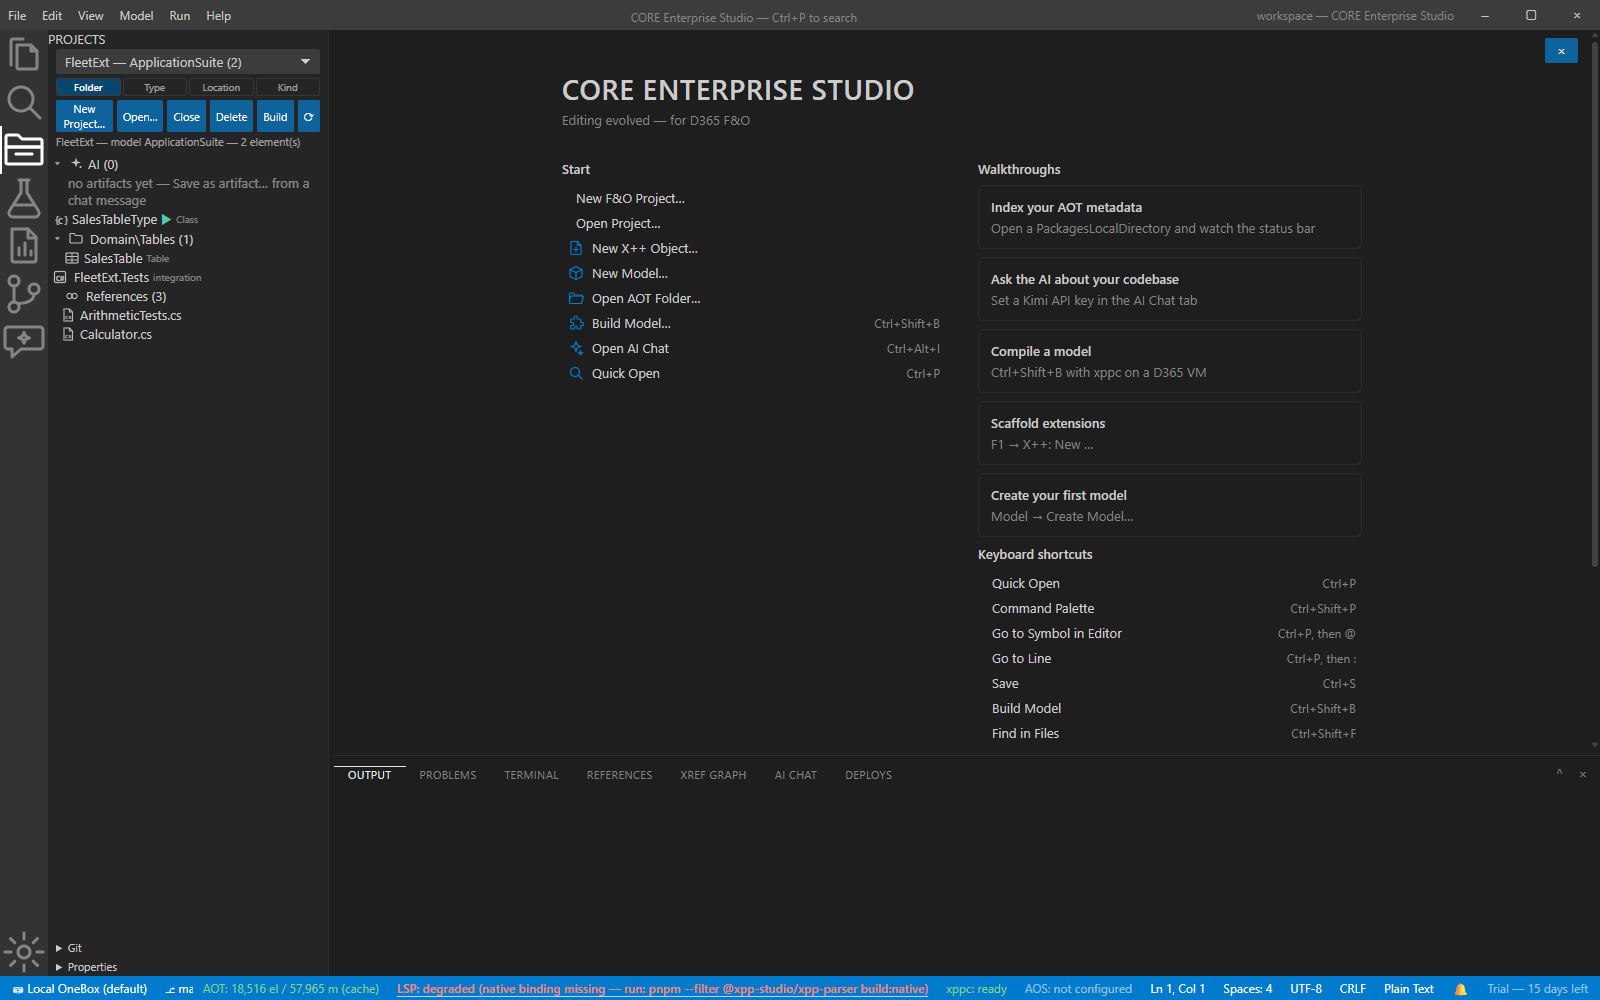Close the bottom output panel
The width and height of the screenshot is (1600, 1000).
(x=1583, y=775)
